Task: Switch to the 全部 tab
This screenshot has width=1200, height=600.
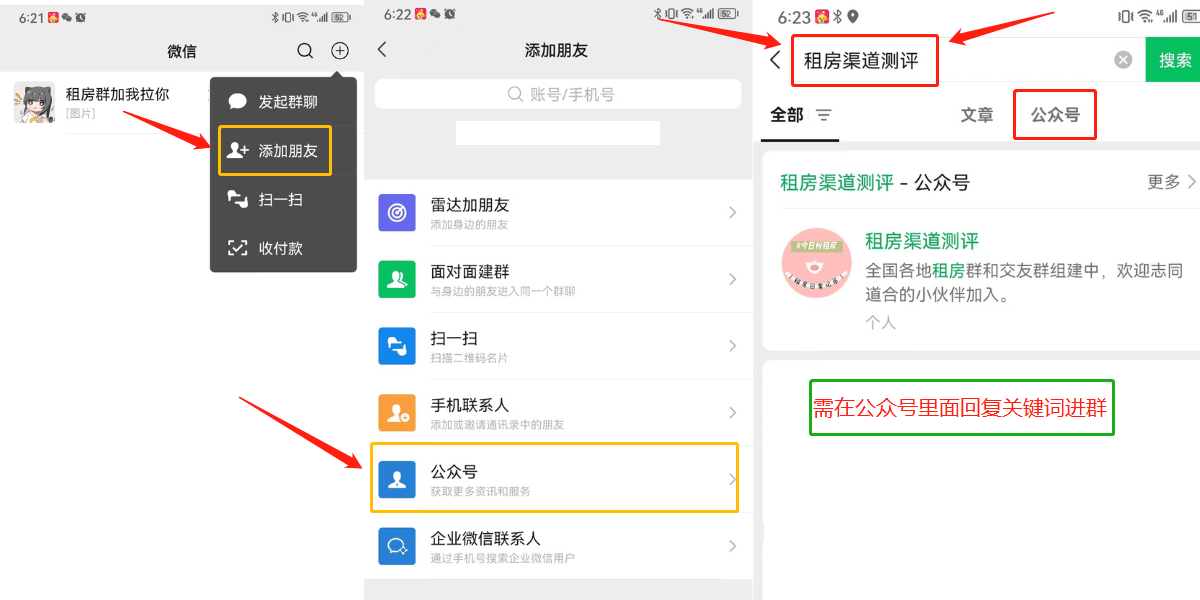Action: (787, 115)
